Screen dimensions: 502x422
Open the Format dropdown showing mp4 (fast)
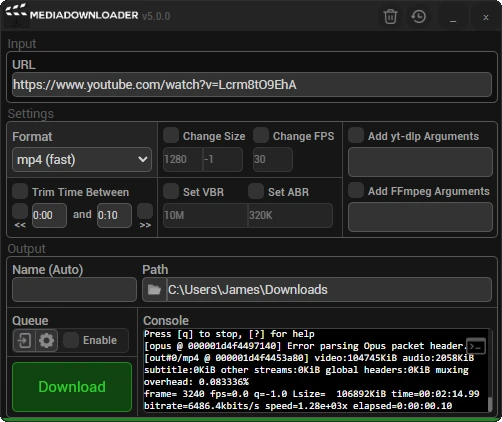(x=82, y=159)
